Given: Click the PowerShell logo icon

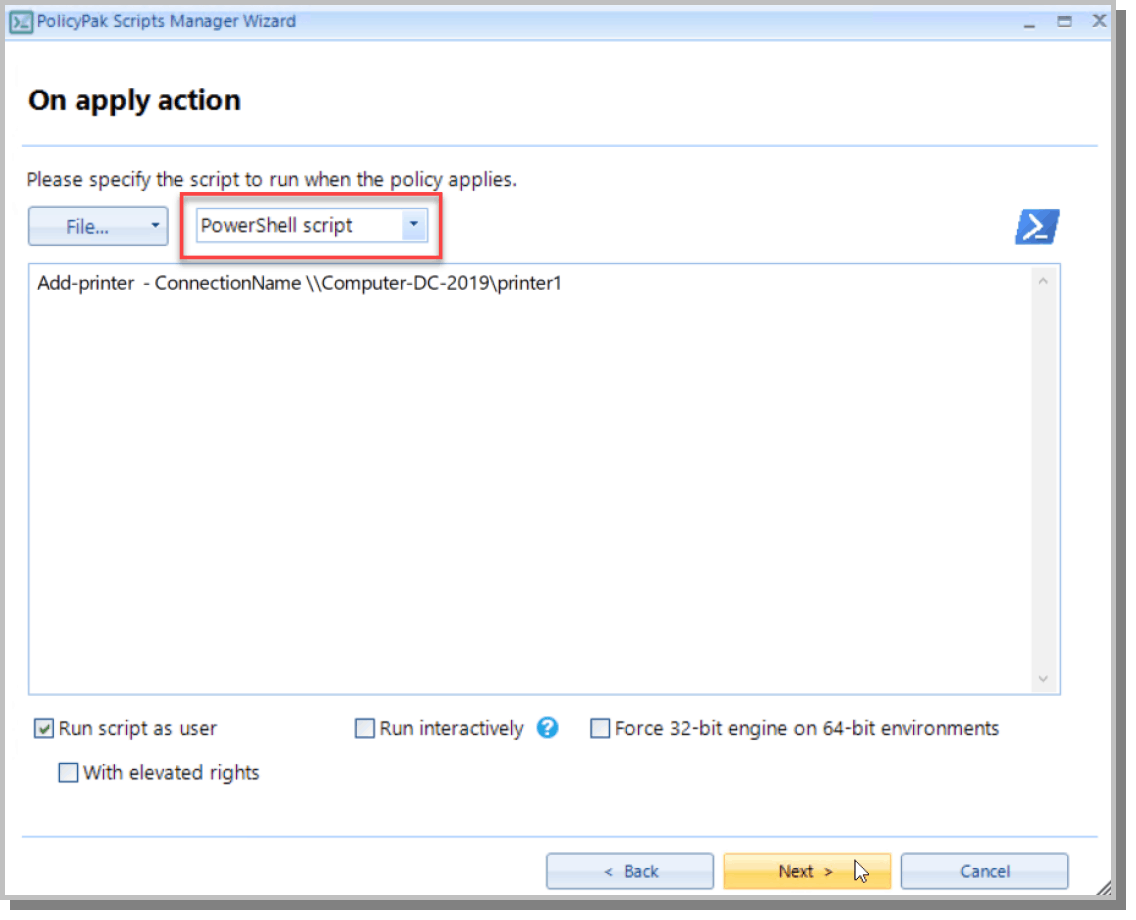Looking at the screenshot, I should 1037,227.
